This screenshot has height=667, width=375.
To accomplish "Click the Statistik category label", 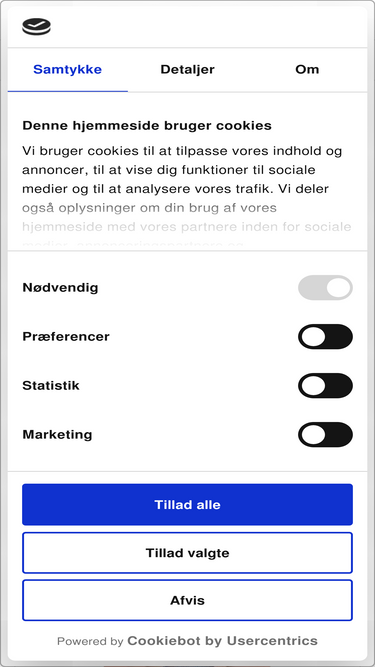I will [51, 385].
